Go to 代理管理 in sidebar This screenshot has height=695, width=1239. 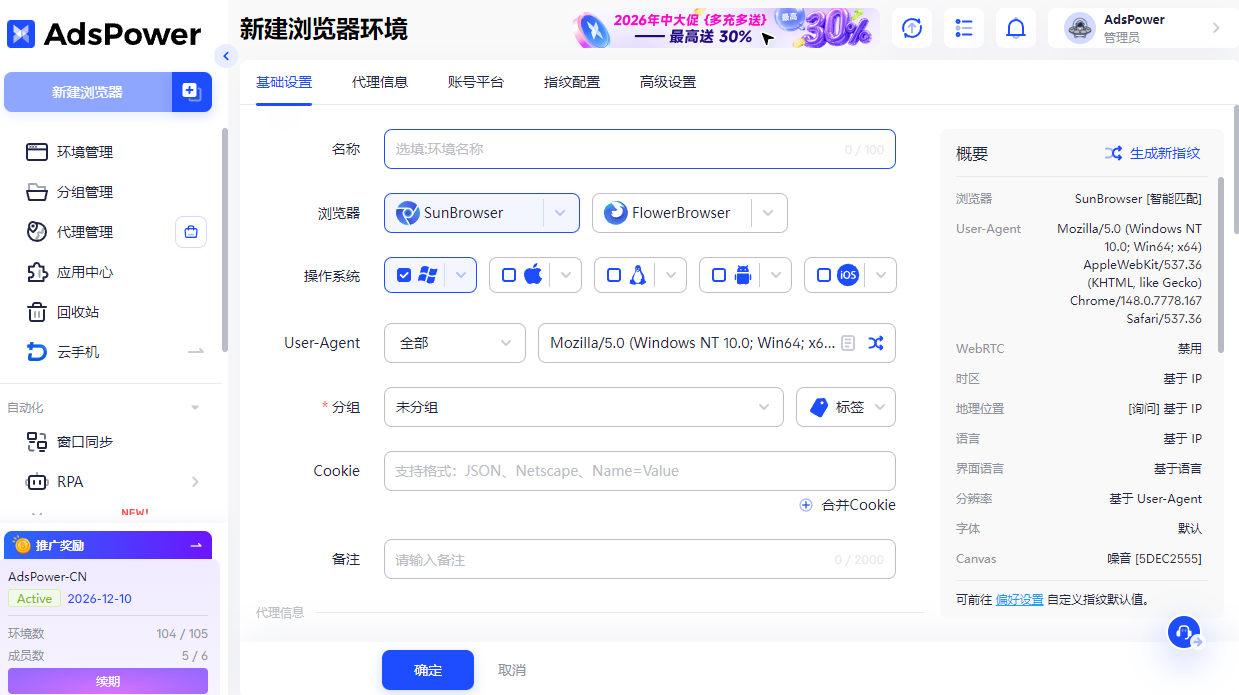click(x=85, y=232)
